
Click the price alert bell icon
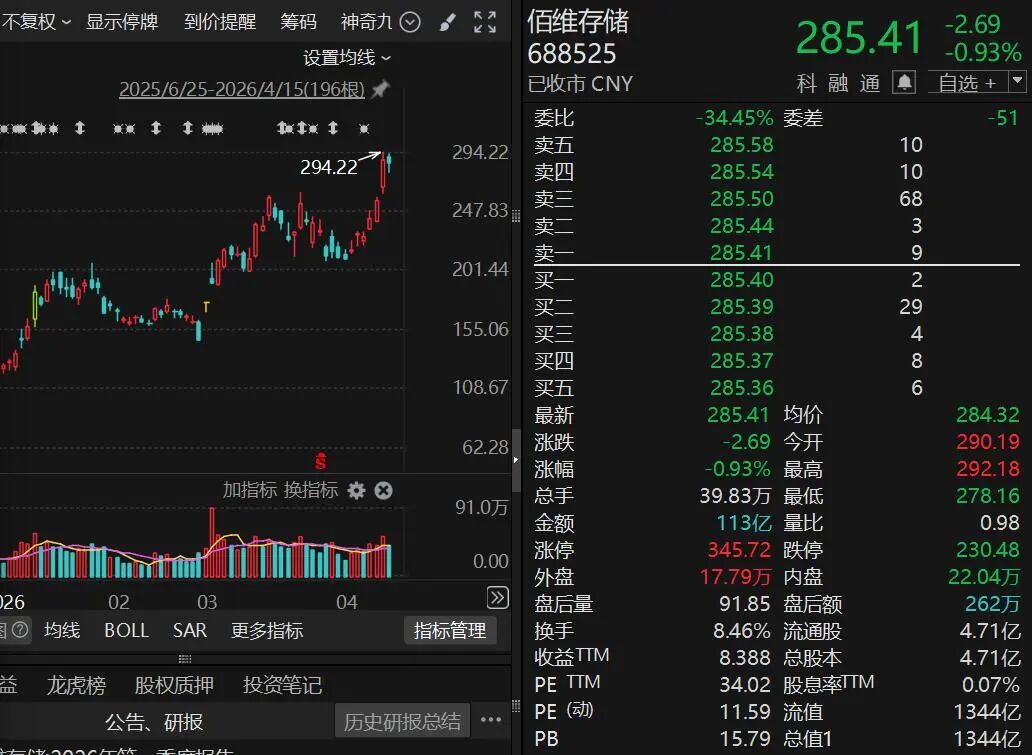click(904, 82)
